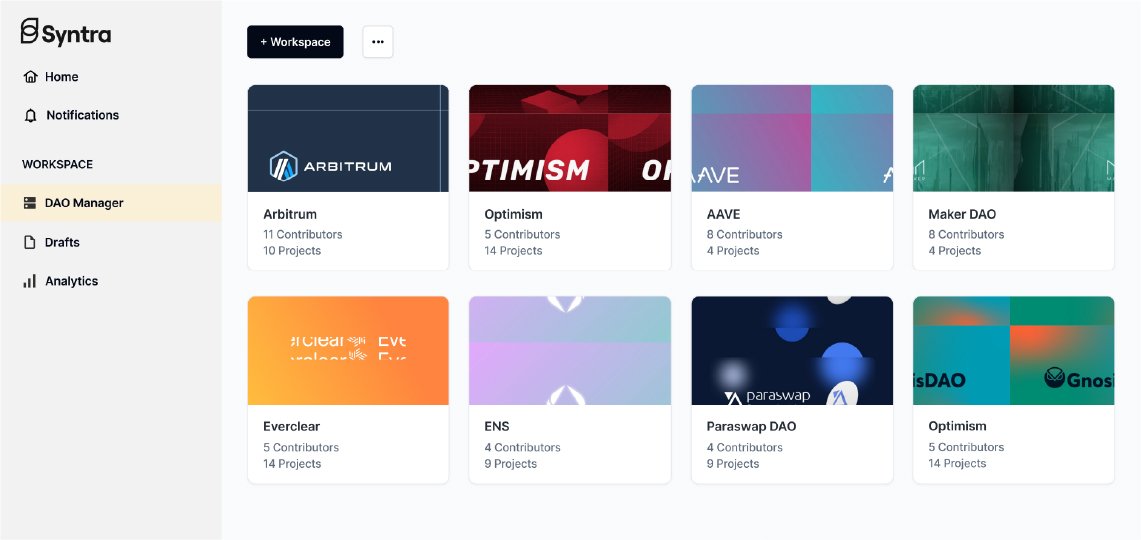Click the Analytics bar chart icon
Viewport: 1141px width, 540px height.
coord(29,281)
